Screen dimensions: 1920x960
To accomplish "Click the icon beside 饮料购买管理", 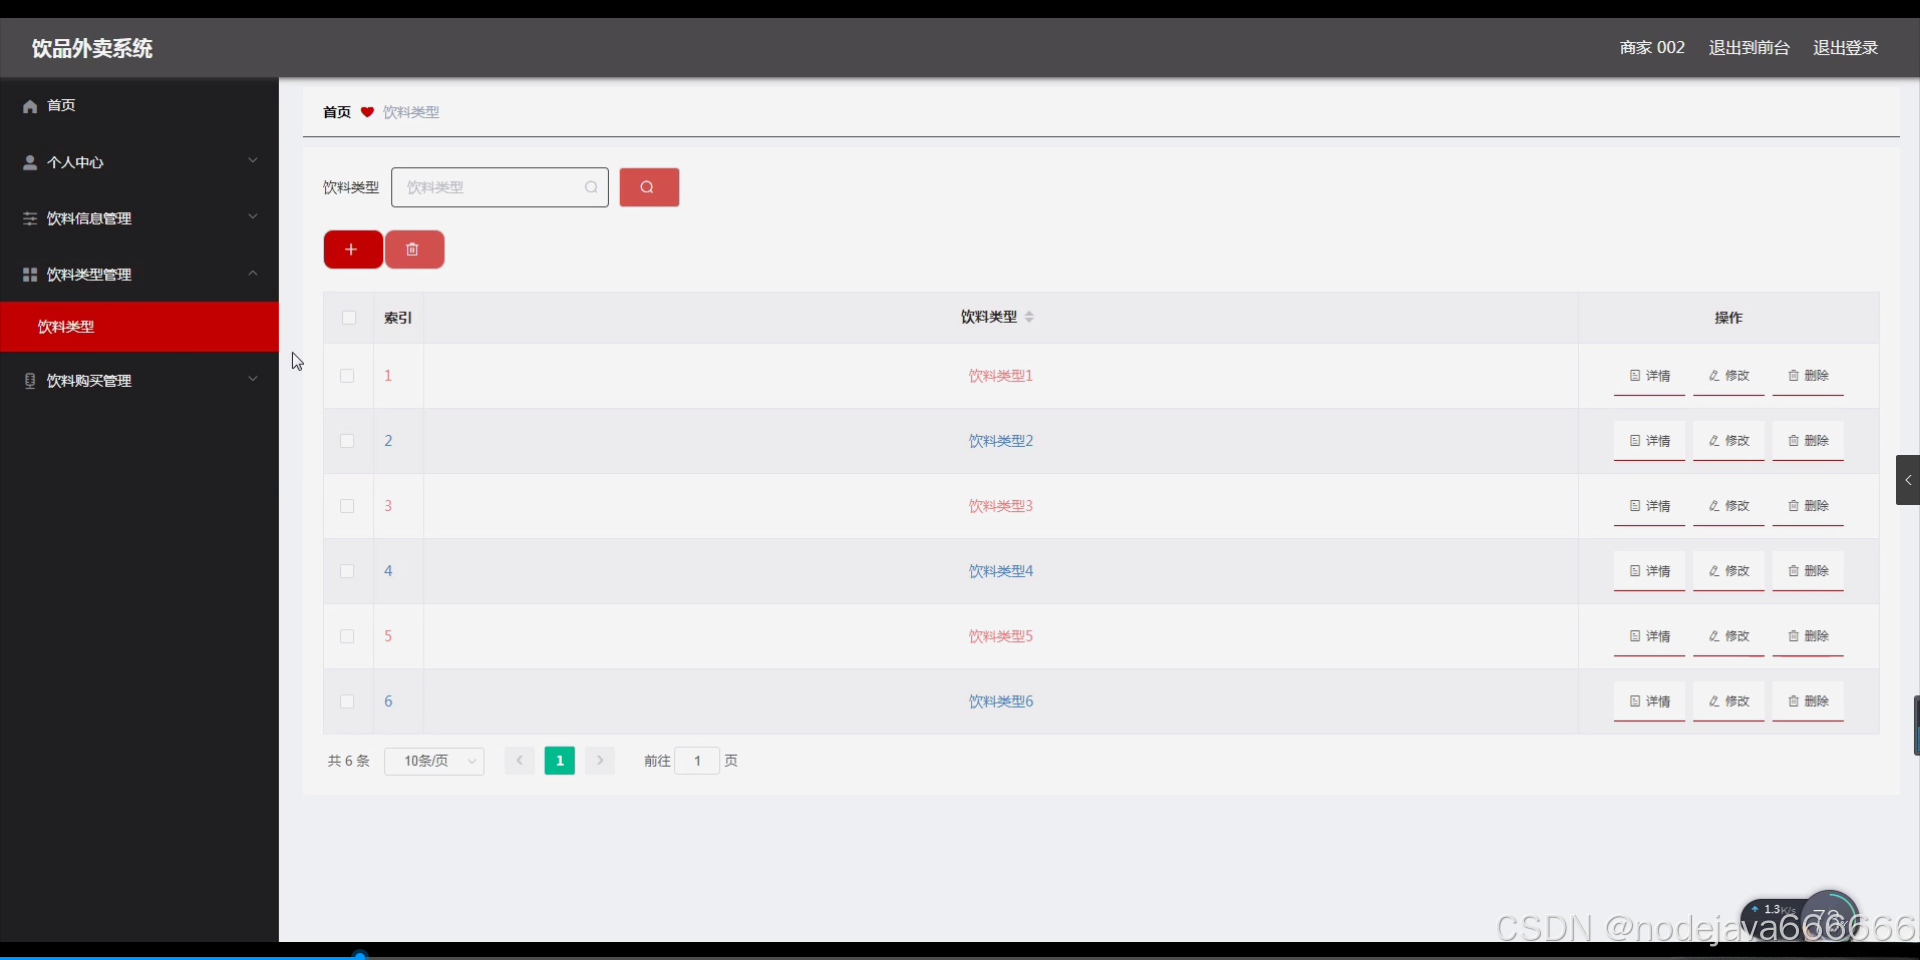I will pyautogui.click(x=30, y=380).
